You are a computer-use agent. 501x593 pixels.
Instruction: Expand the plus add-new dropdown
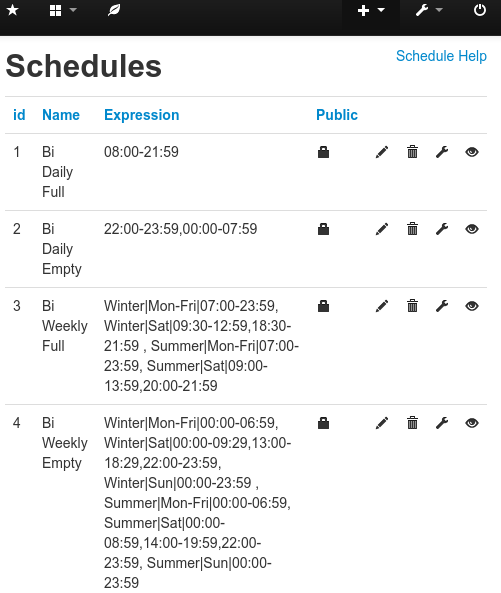point(371,10)
